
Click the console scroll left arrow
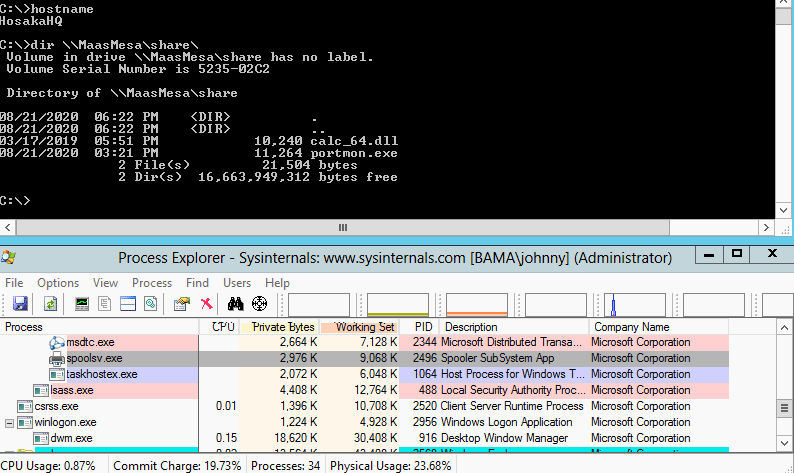point(8,228)
